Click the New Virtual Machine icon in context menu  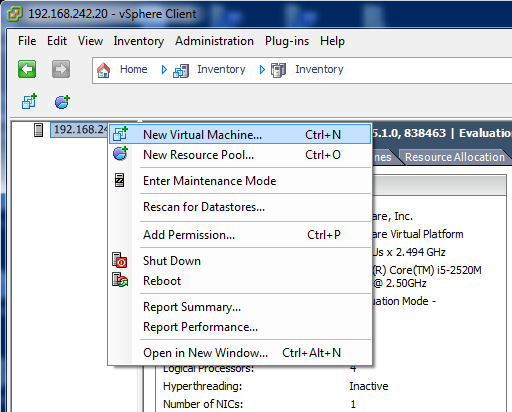pyautogui.click(x=120, y=134)
